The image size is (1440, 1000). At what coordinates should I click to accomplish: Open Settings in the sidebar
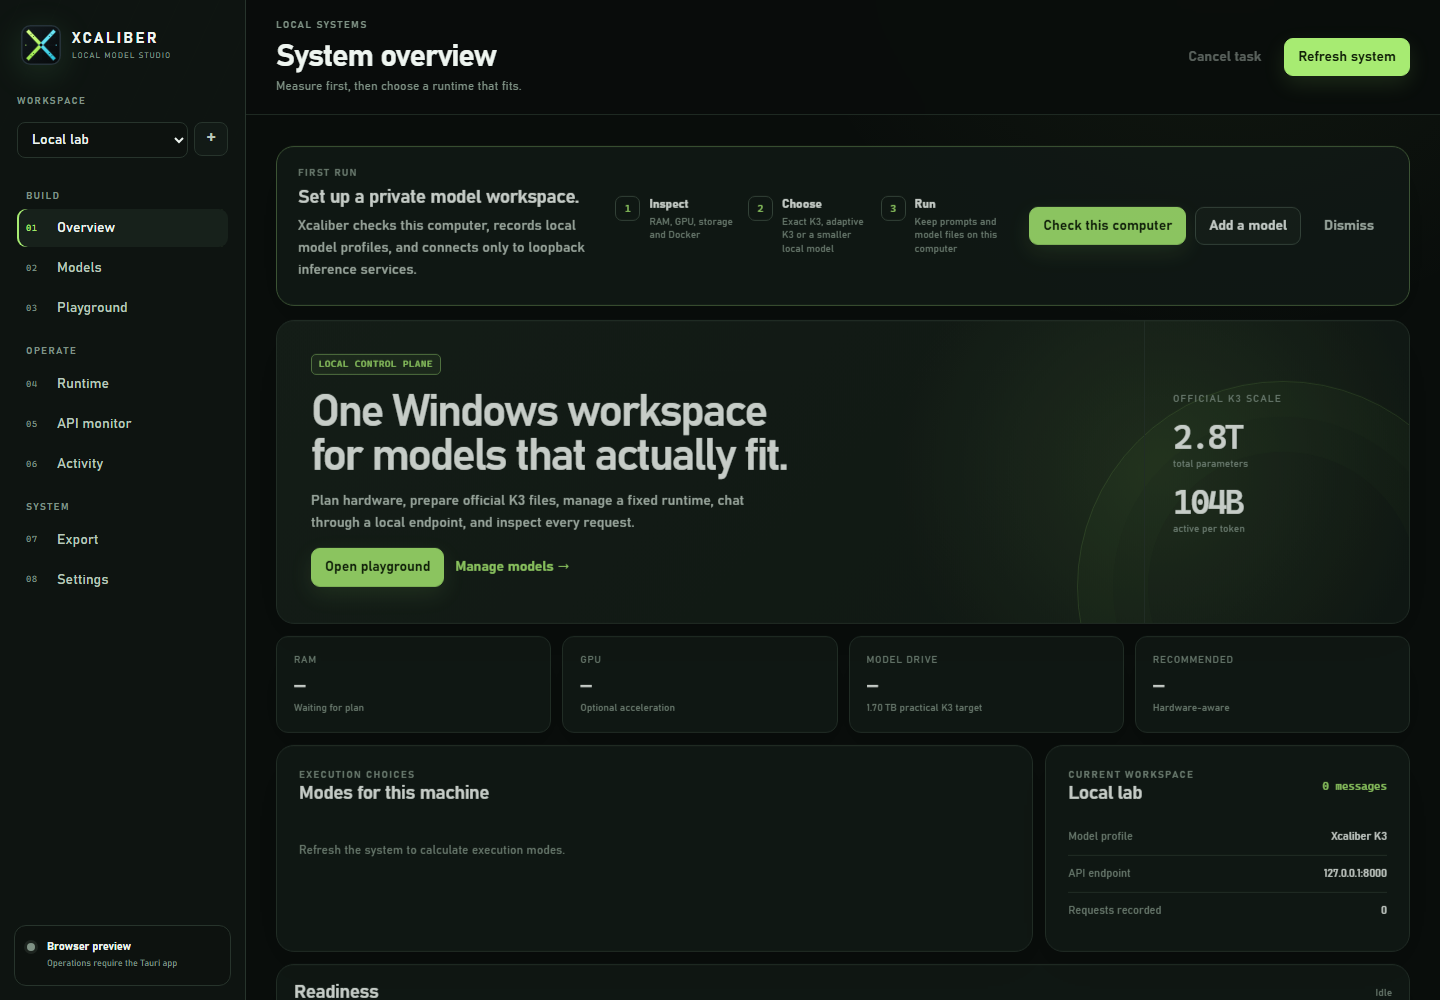pos(122,580)
